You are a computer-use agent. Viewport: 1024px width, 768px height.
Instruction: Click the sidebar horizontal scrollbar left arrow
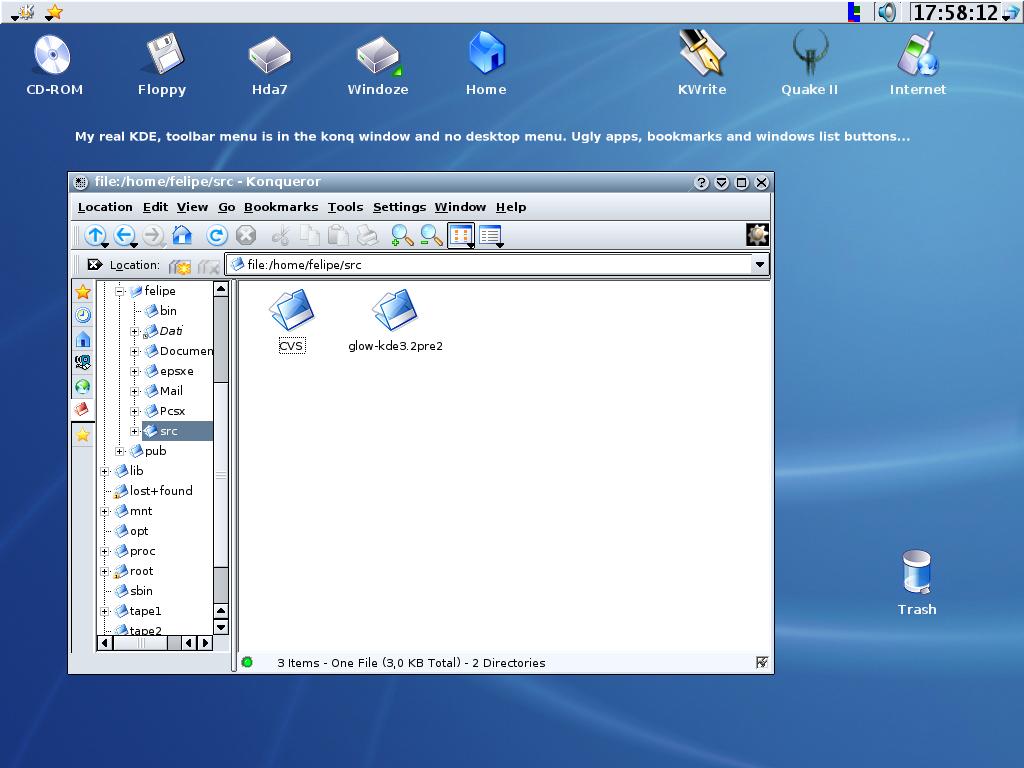click(x=104, y=643)
